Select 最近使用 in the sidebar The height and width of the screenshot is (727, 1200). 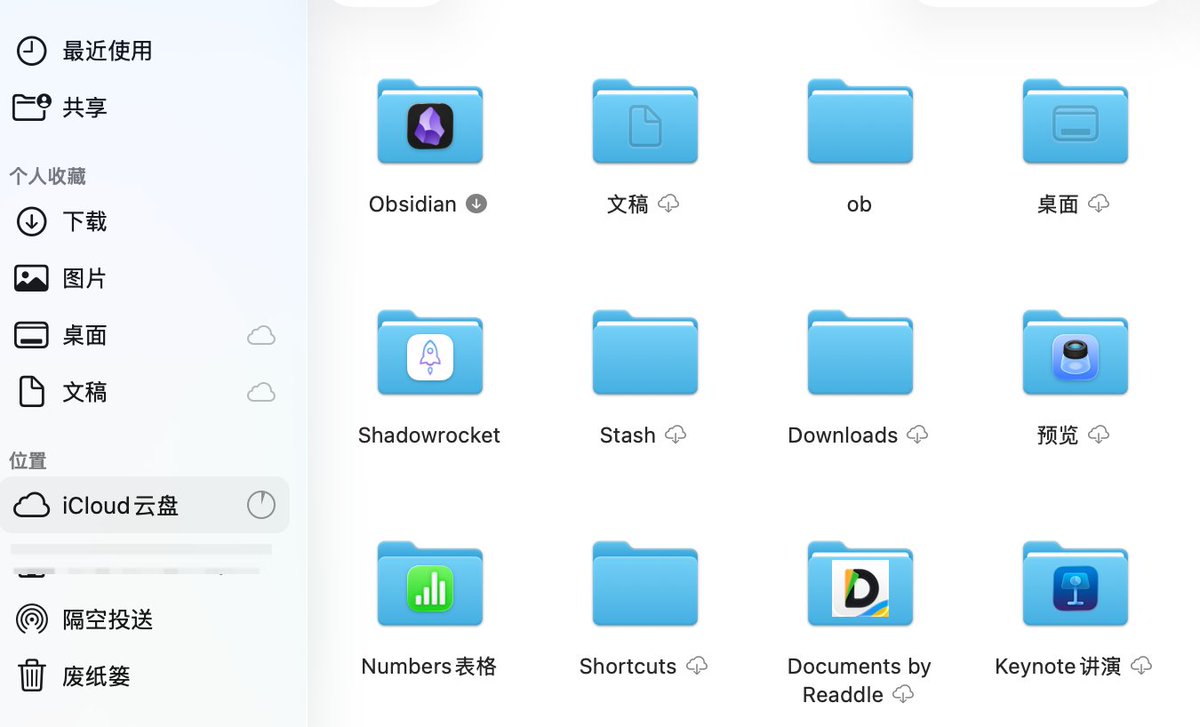[x=145, y=51]
